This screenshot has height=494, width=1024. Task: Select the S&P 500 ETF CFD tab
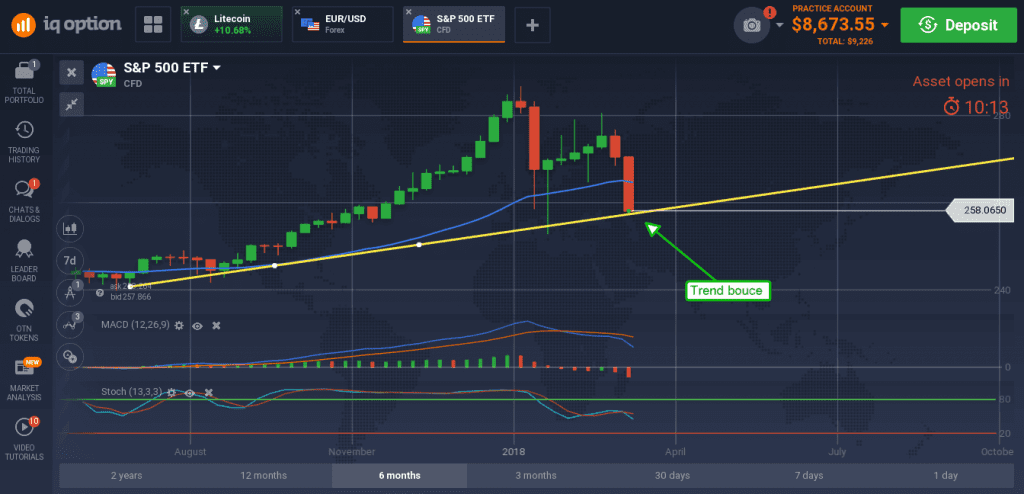454,25
